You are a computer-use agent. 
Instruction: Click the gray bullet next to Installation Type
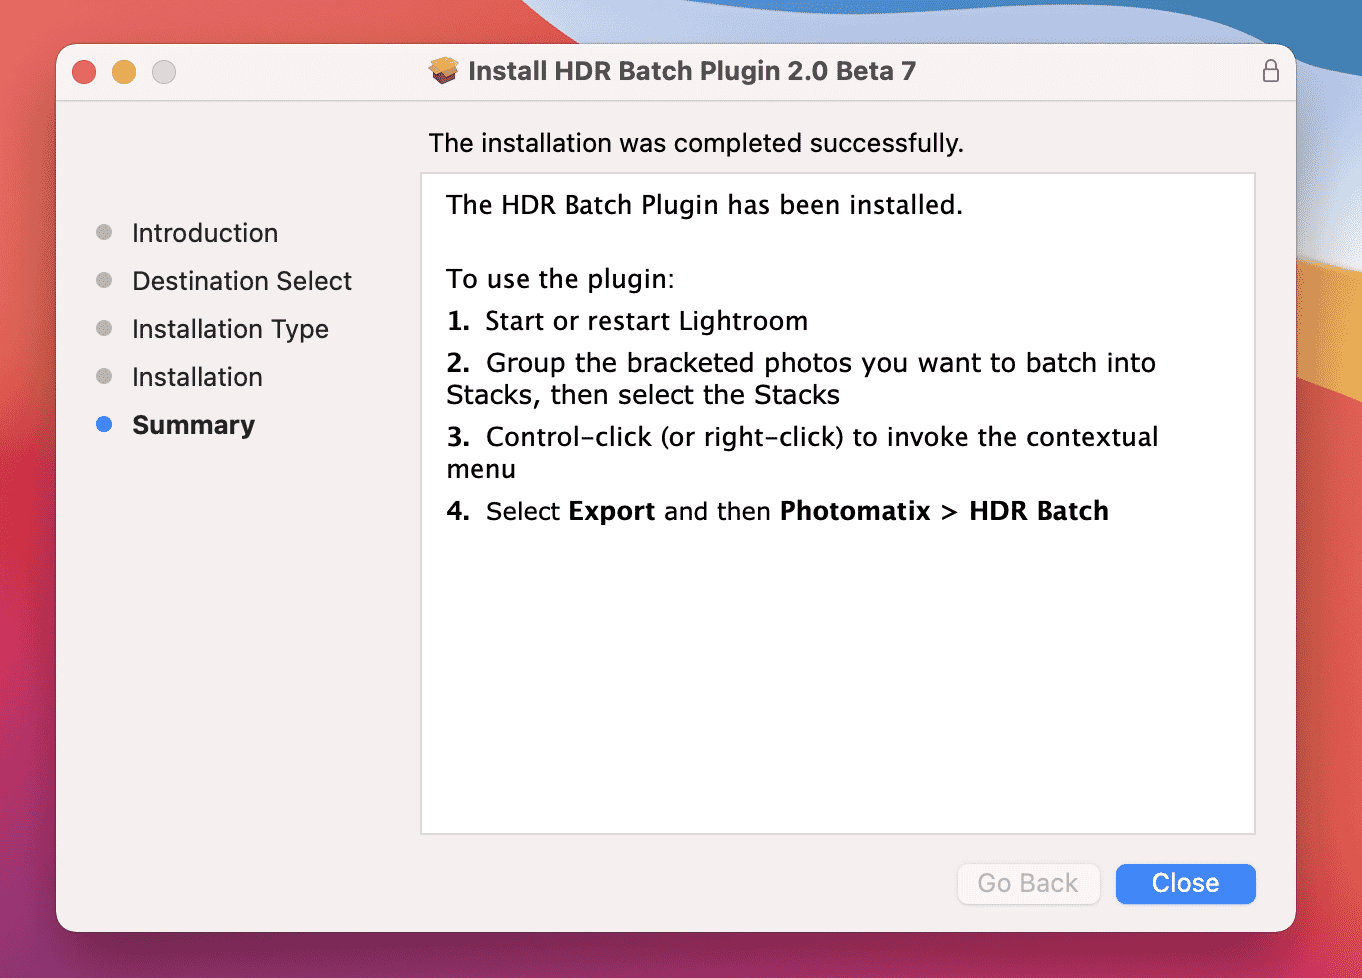click(x=104, y=328)
